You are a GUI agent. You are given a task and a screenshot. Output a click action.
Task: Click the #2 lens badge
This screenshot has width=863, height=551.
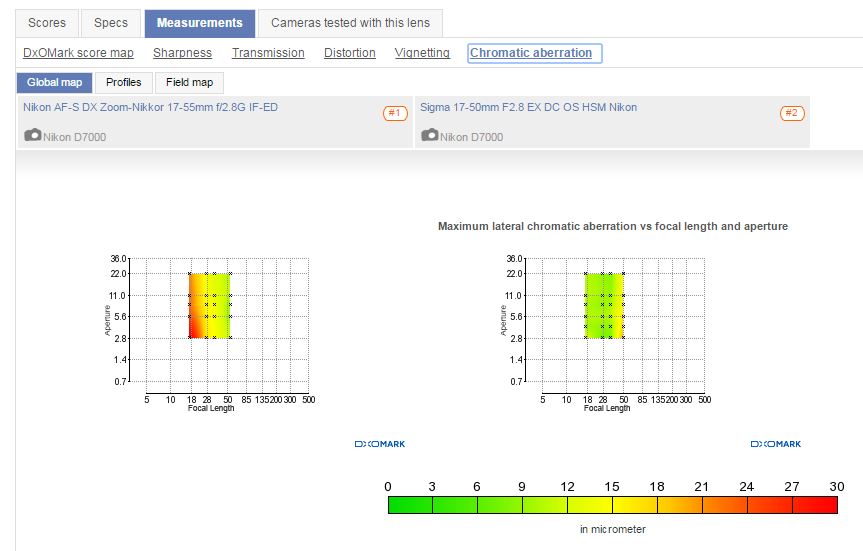pyautogui.click(x=792, y=113)
